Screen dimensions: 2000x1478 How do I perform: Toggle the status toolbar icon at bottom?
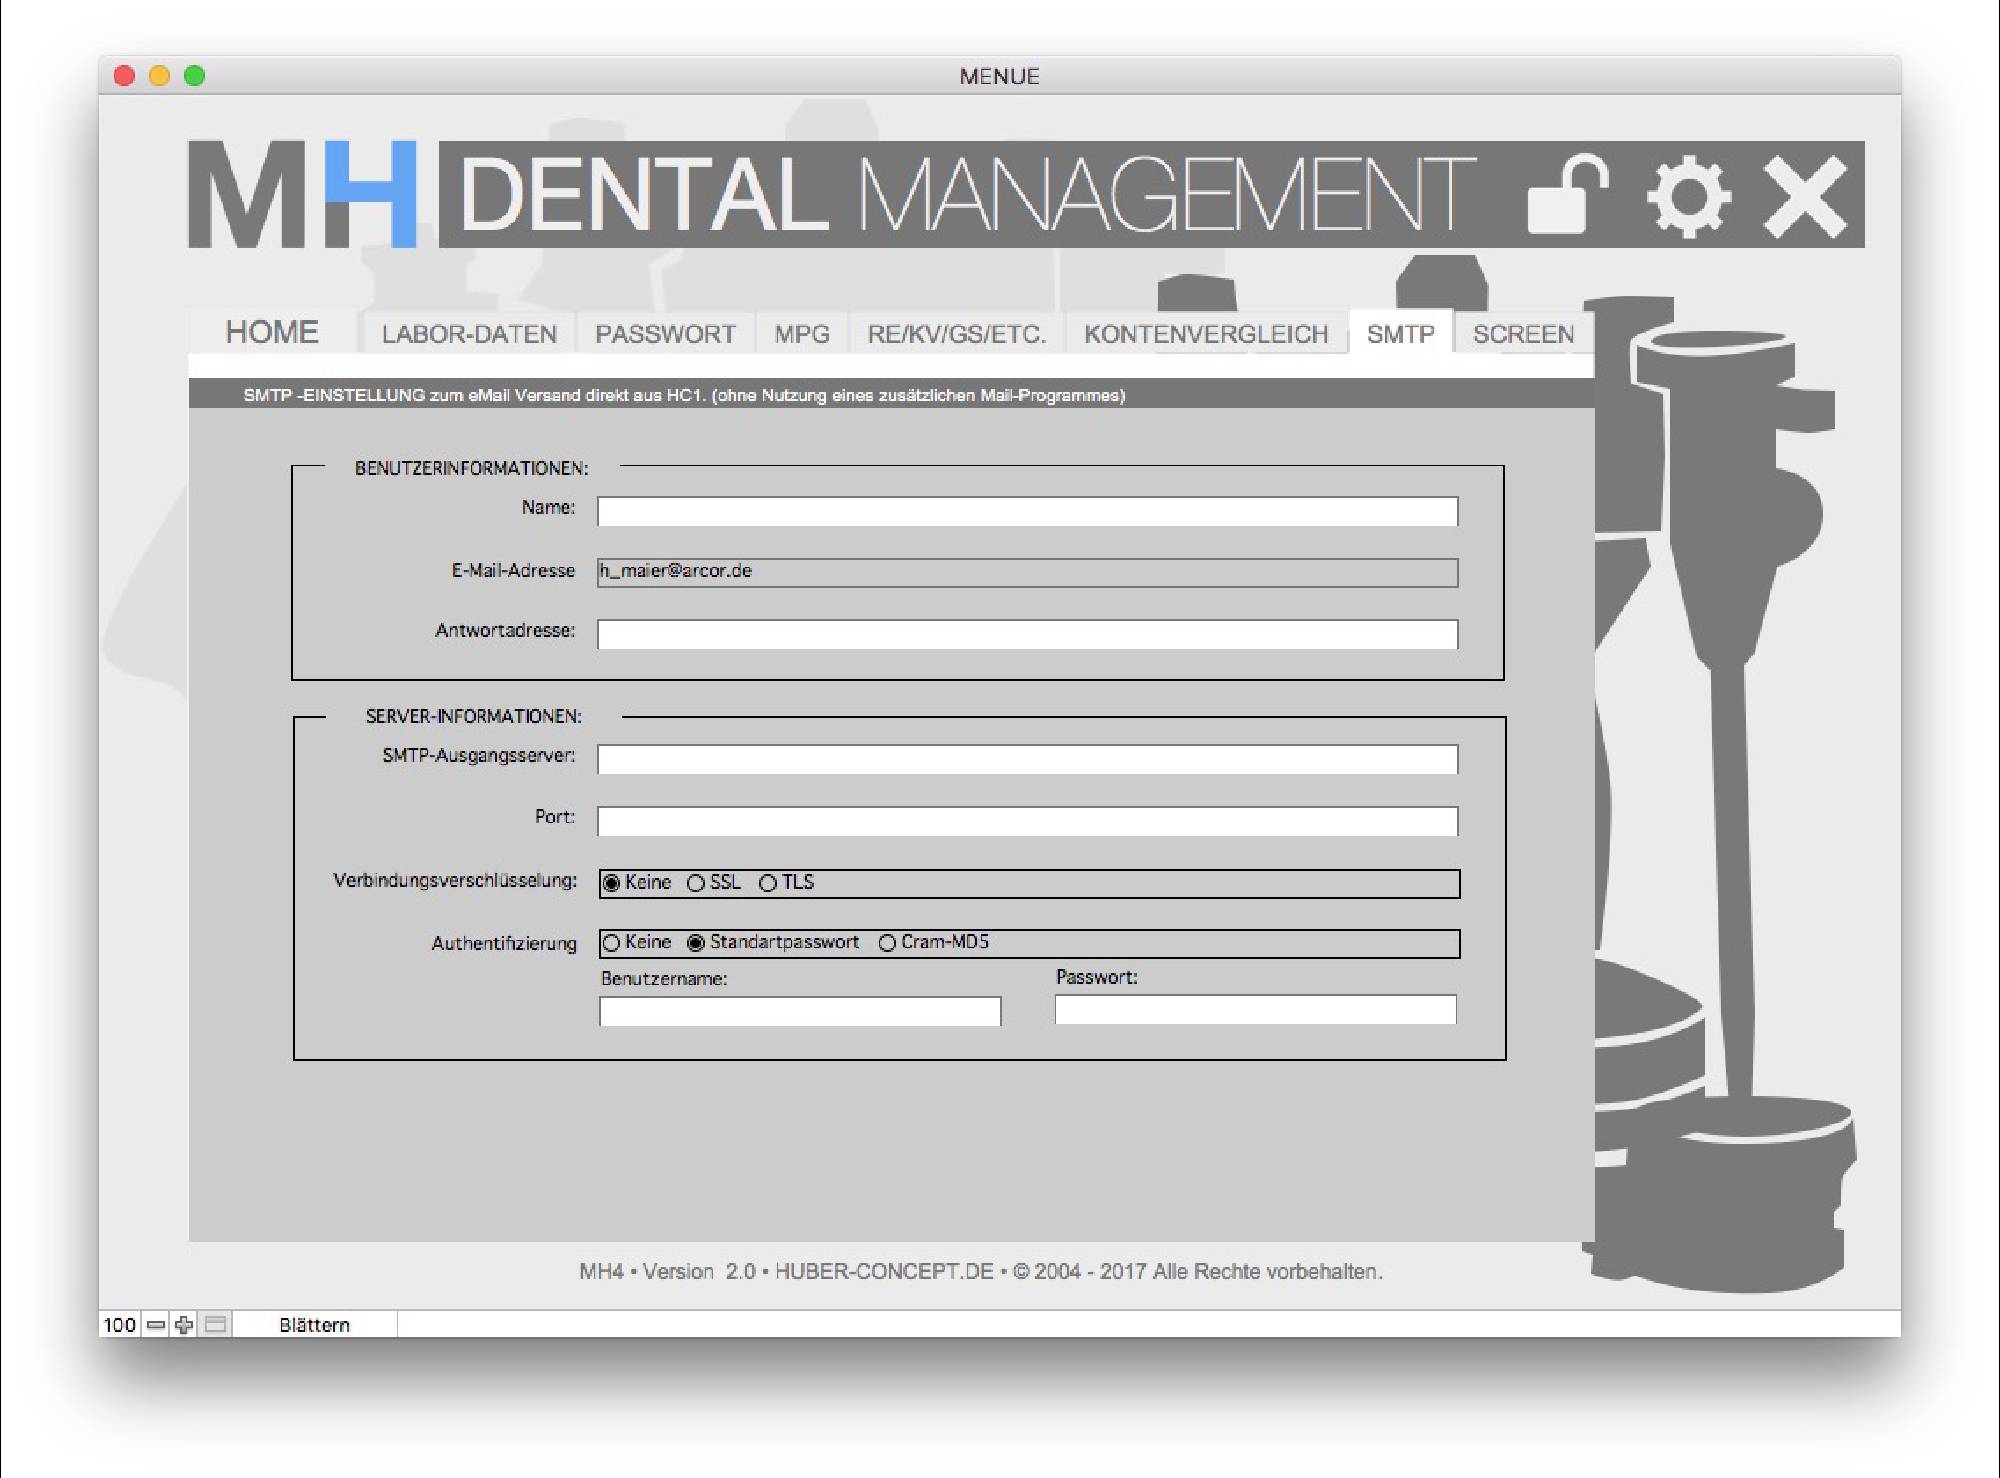pos(215,1325)
